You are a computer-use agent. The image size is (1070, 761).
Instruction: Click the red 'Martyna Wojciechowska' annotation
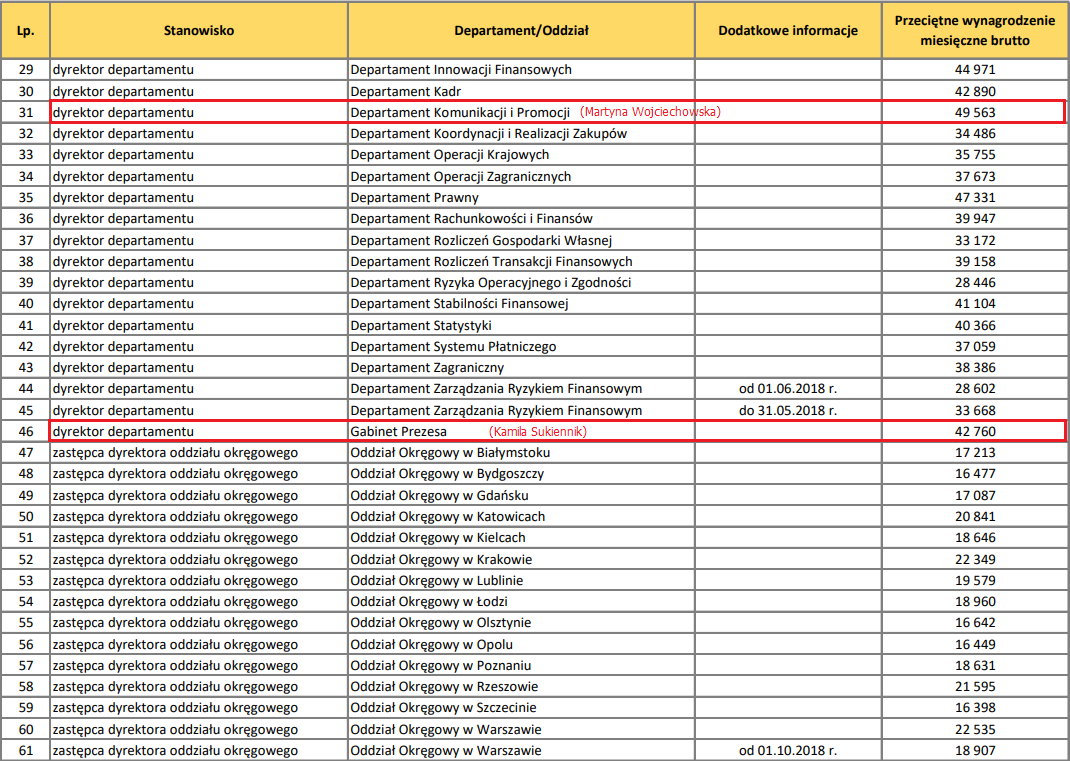click(650, 112)
